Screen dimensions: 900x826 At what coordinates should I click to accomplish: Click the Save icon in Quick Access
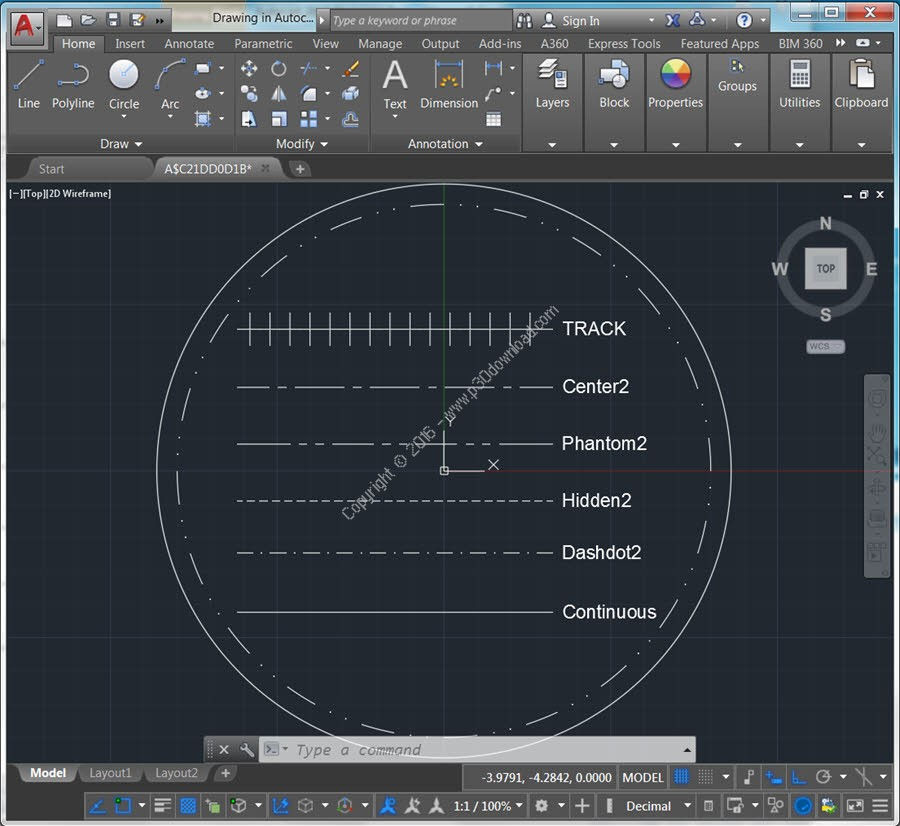coord(113,20)
